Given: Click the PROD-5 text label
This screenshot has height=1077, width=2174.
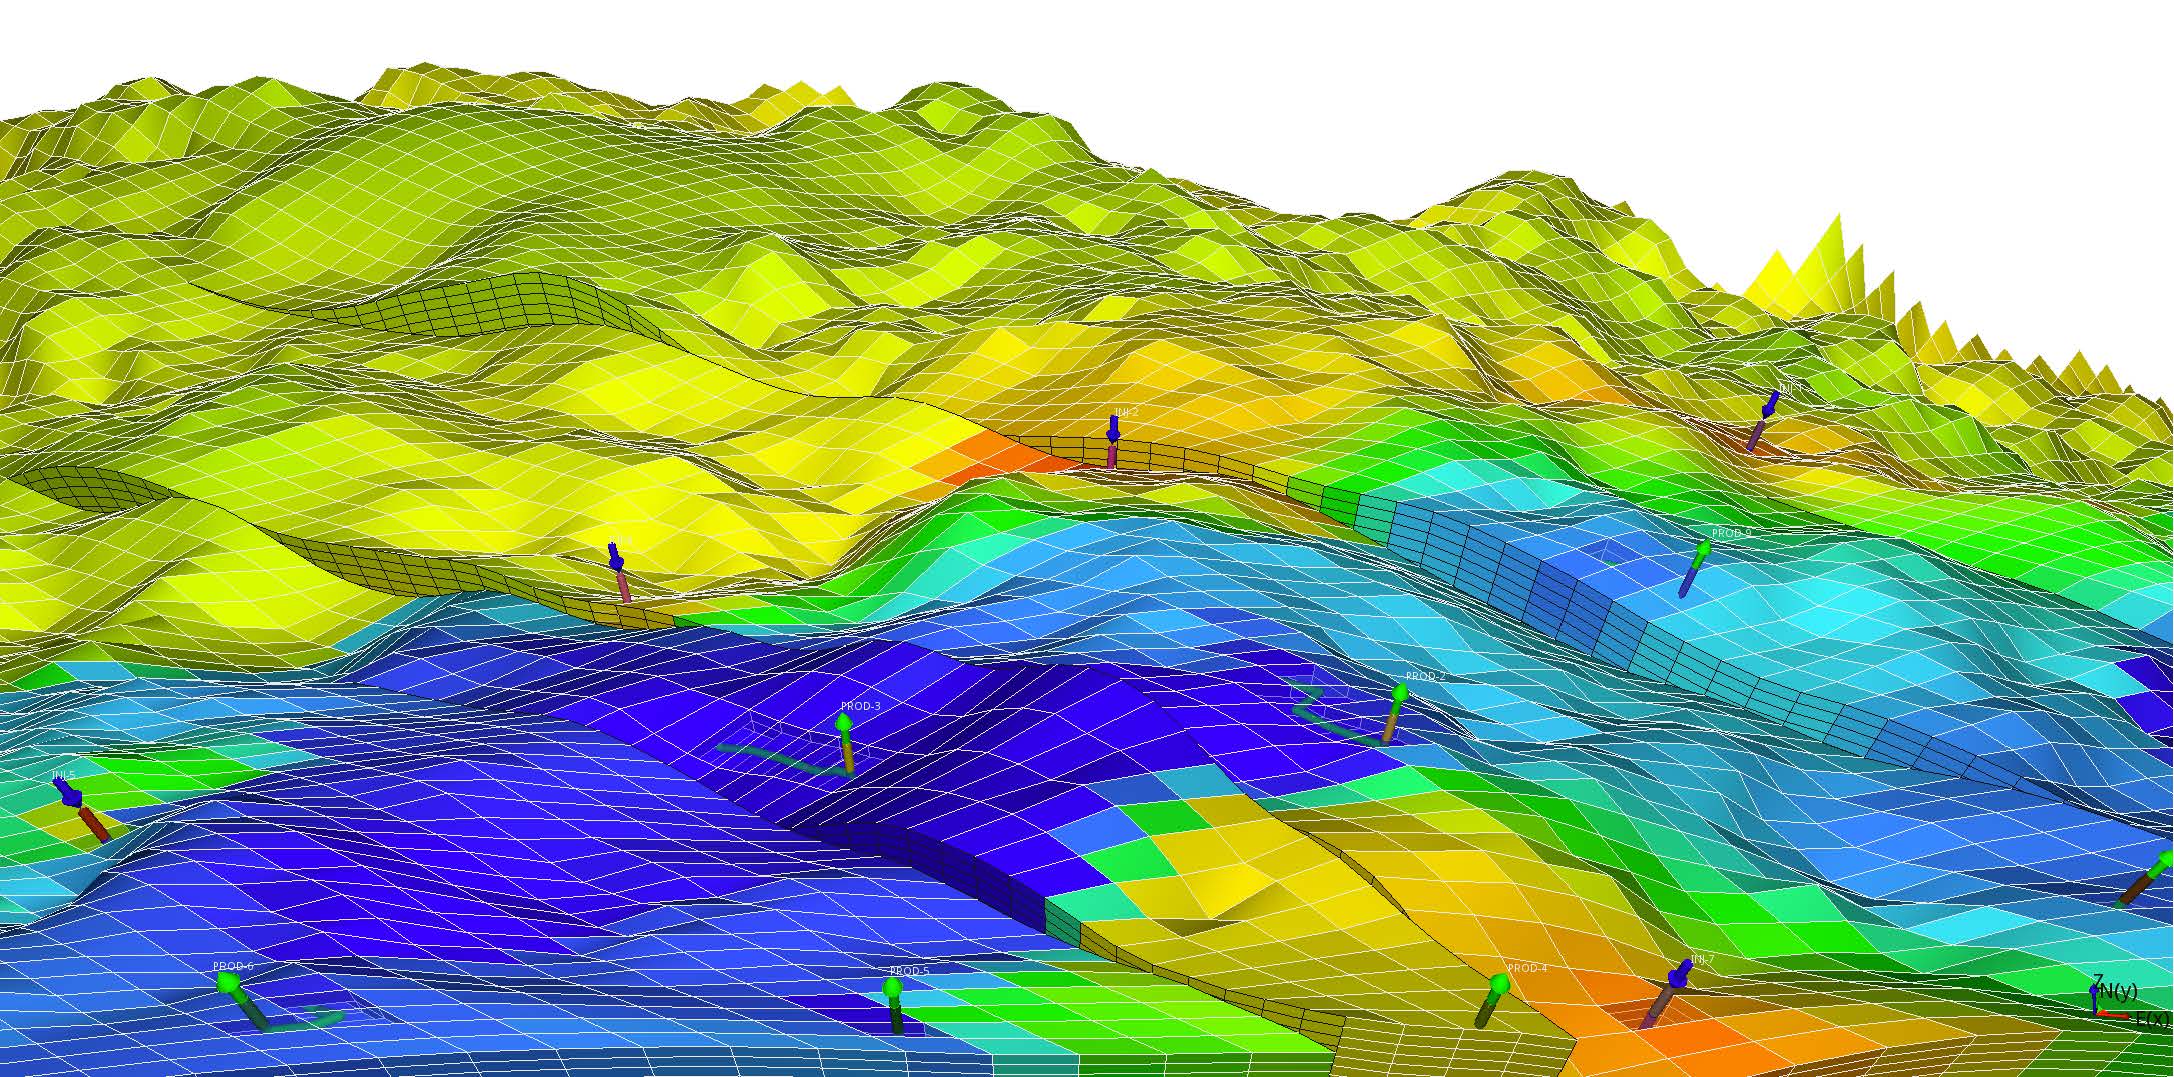Looking at the screenshot, I should pyautogui.click(x=909, y=971).
